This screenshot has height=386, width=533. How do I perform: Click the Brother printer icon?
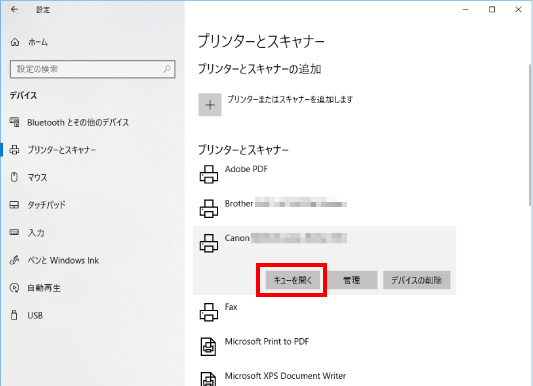coord(209,208)
